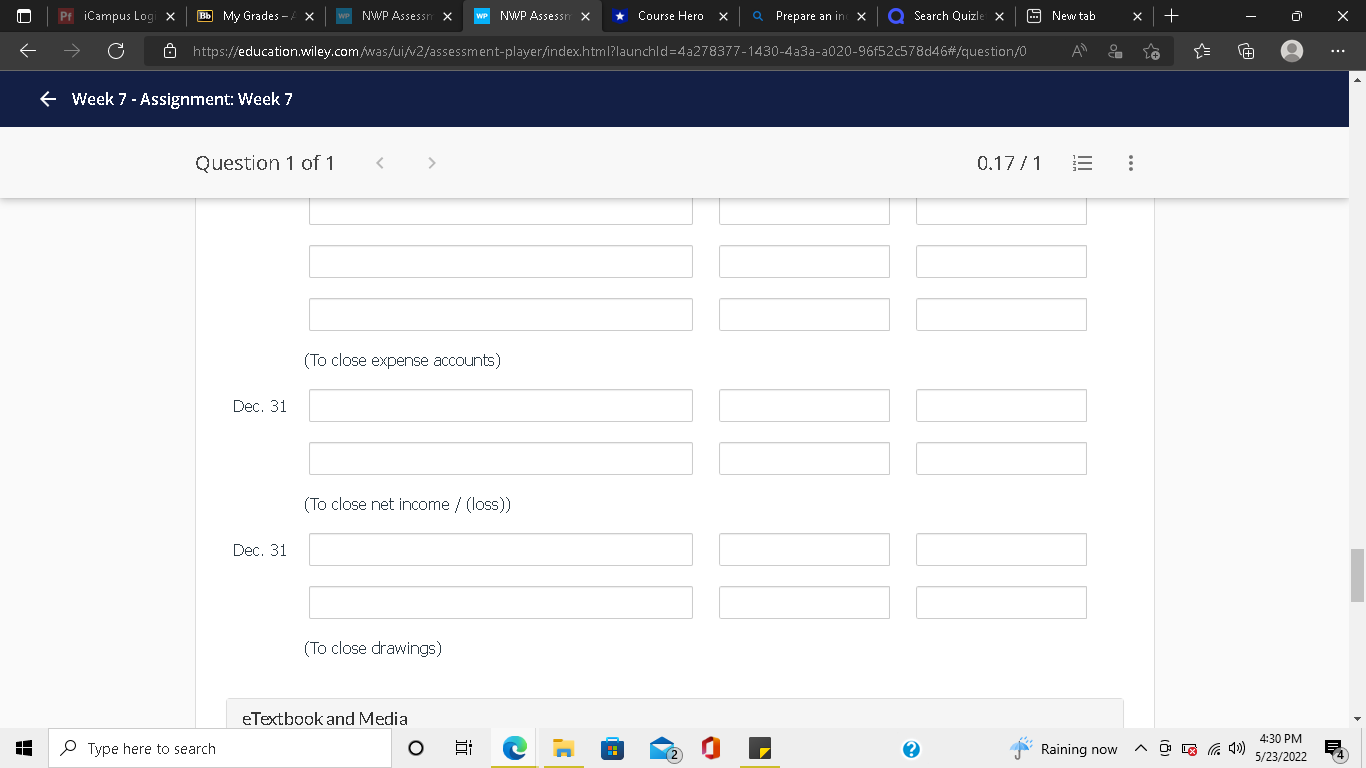Open the Raining now weather widget
1366x768 pixels.
(x=1062, y=749)
